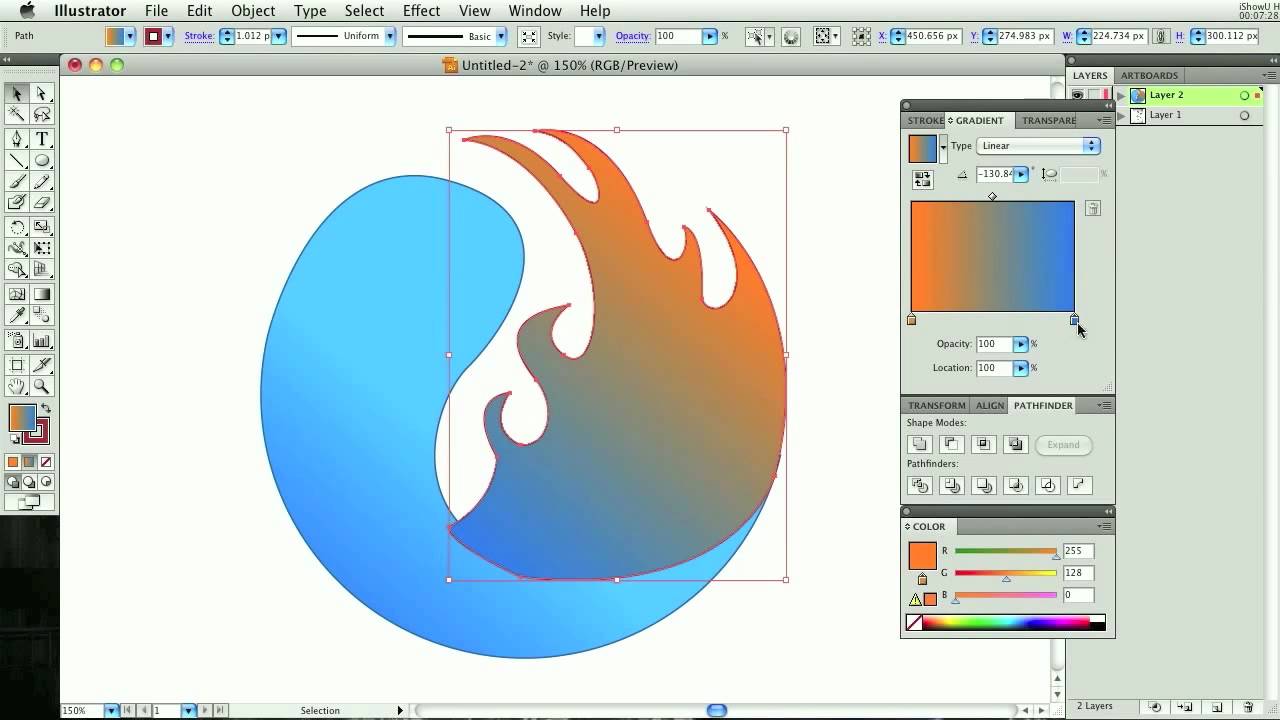This screenshot has width=1280, height=720.
Task: Click Minus Front shape mode icon
Action: coord(951,445)
